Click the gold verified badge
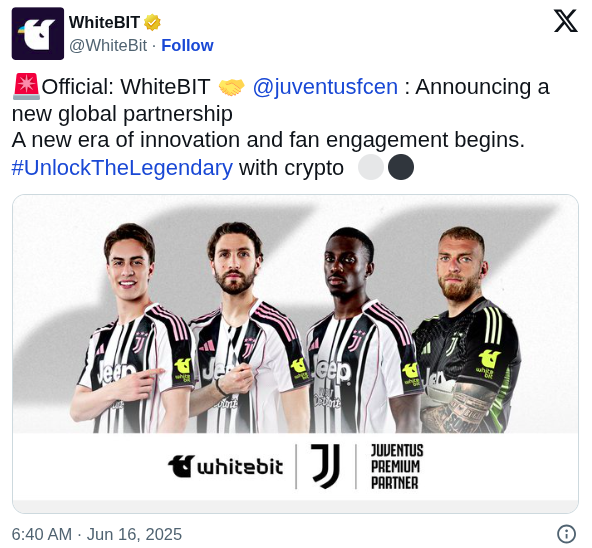 click(x=152, y=23)
